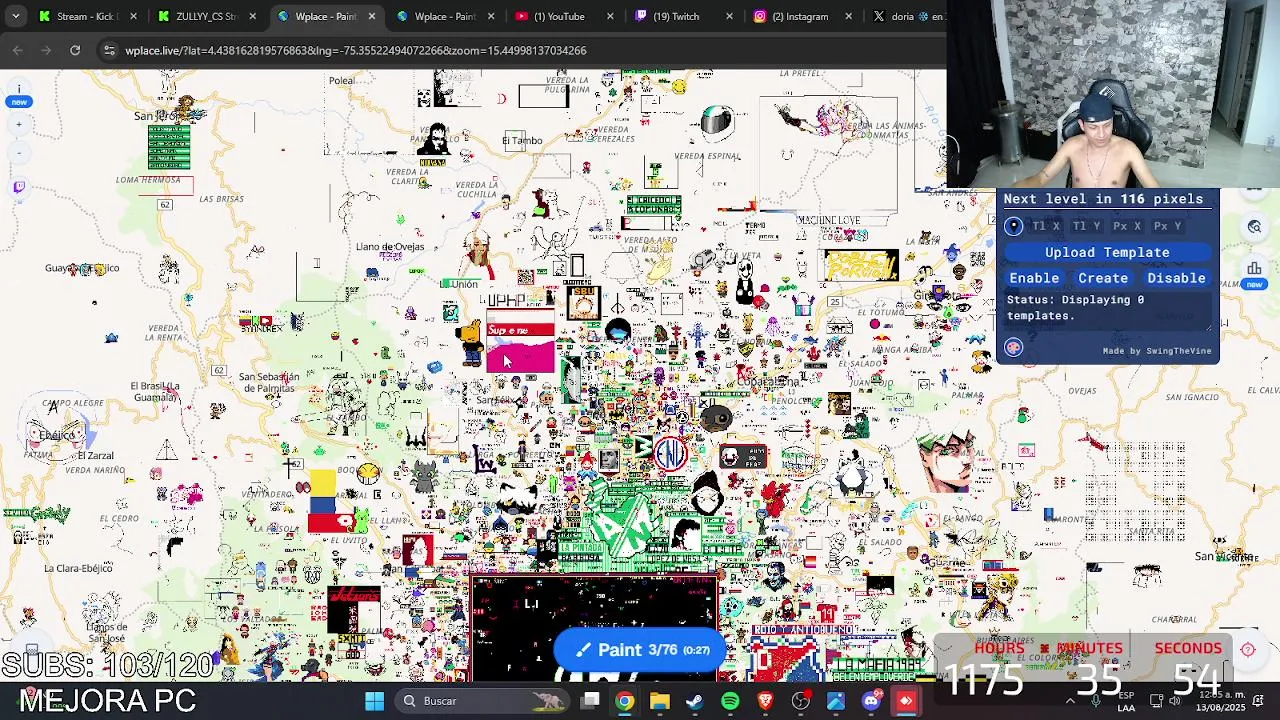The image size is (1280, 720).
Task: Click the Tl X coordinate field
Action: point(1046,226)
